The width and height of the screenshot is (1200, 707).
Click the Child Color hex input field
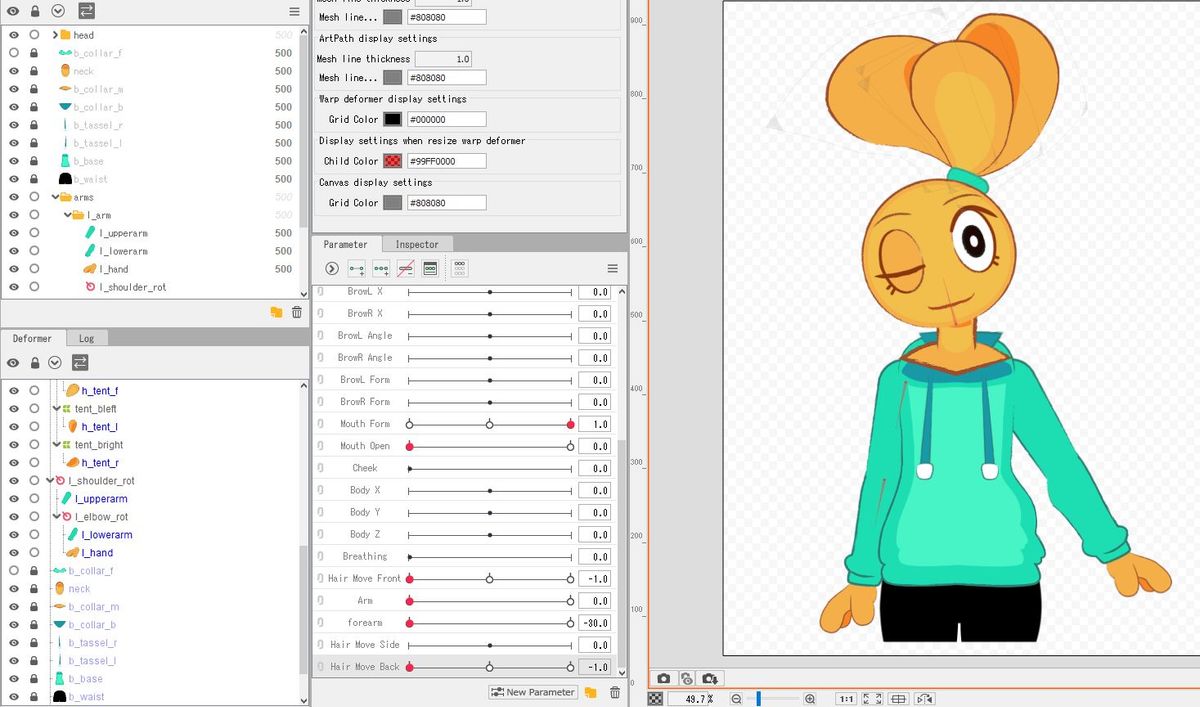tap(446, 161)
